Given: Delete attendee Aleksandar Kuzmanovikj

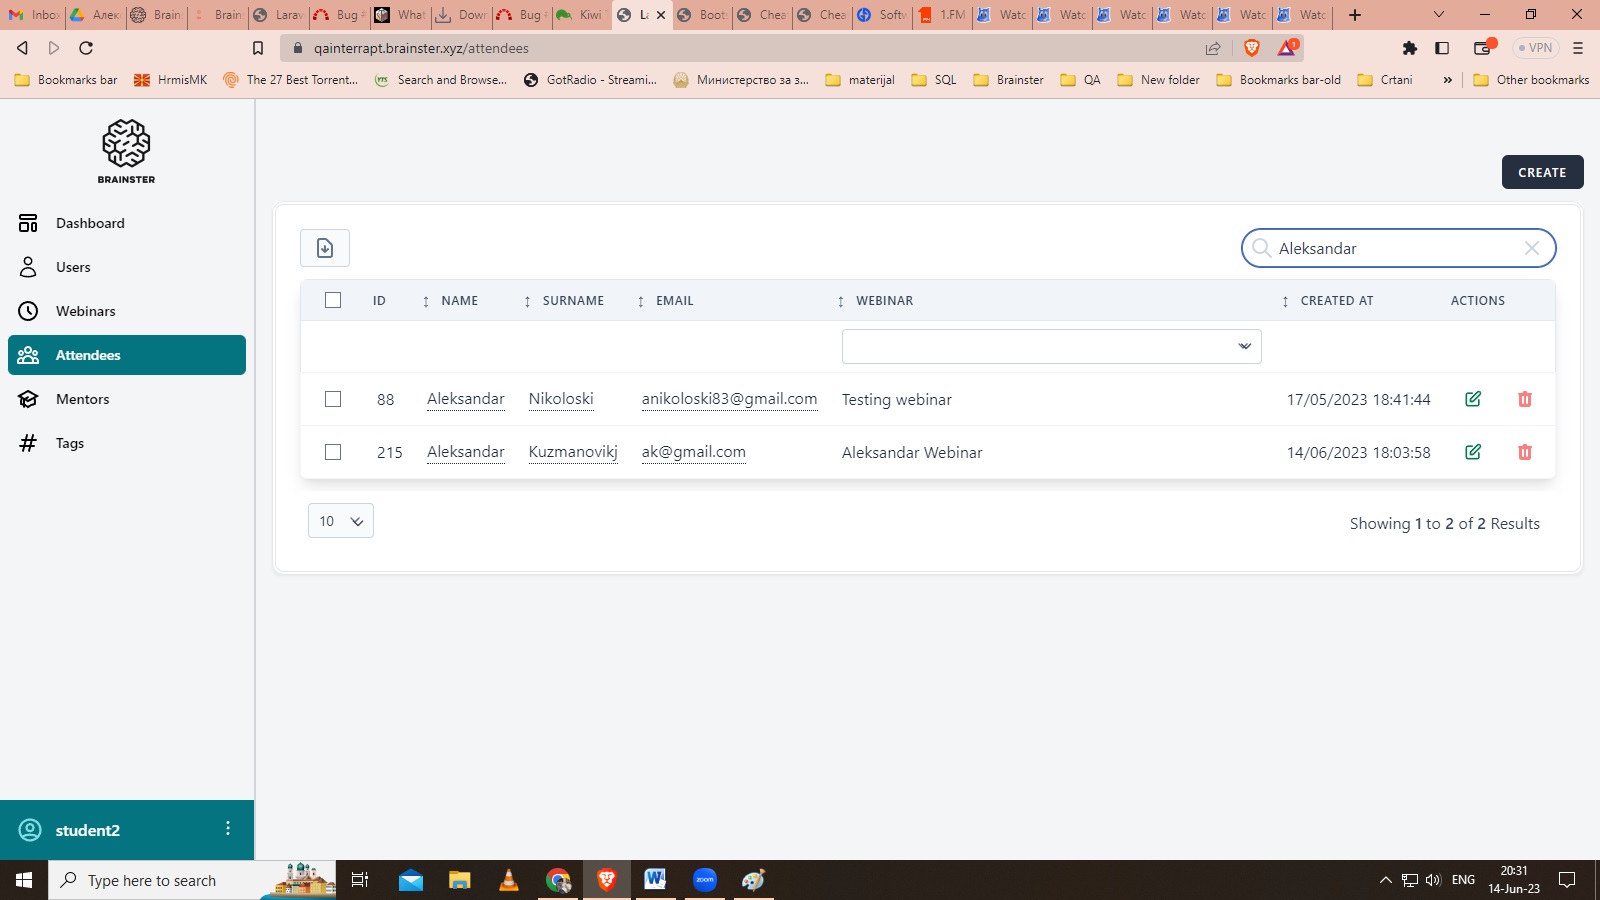Looking at the screenshot, I should click(1525, 452).
